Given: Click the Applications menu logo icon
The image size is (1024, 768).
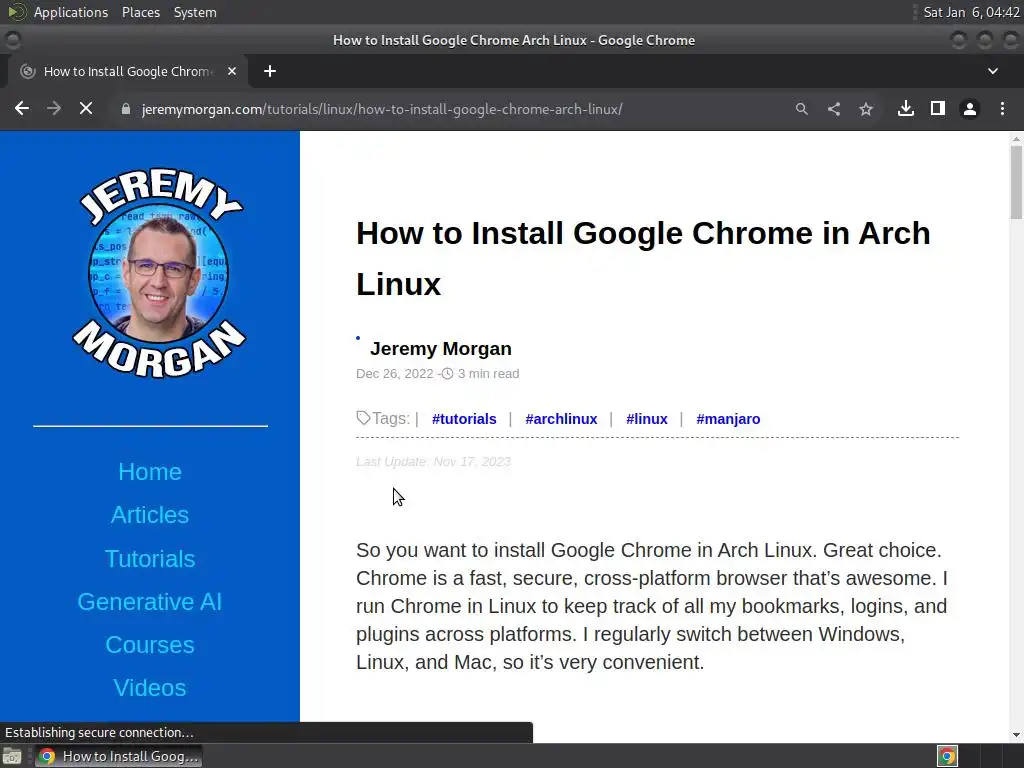Looking at the screenshot, I should (18, 12).
